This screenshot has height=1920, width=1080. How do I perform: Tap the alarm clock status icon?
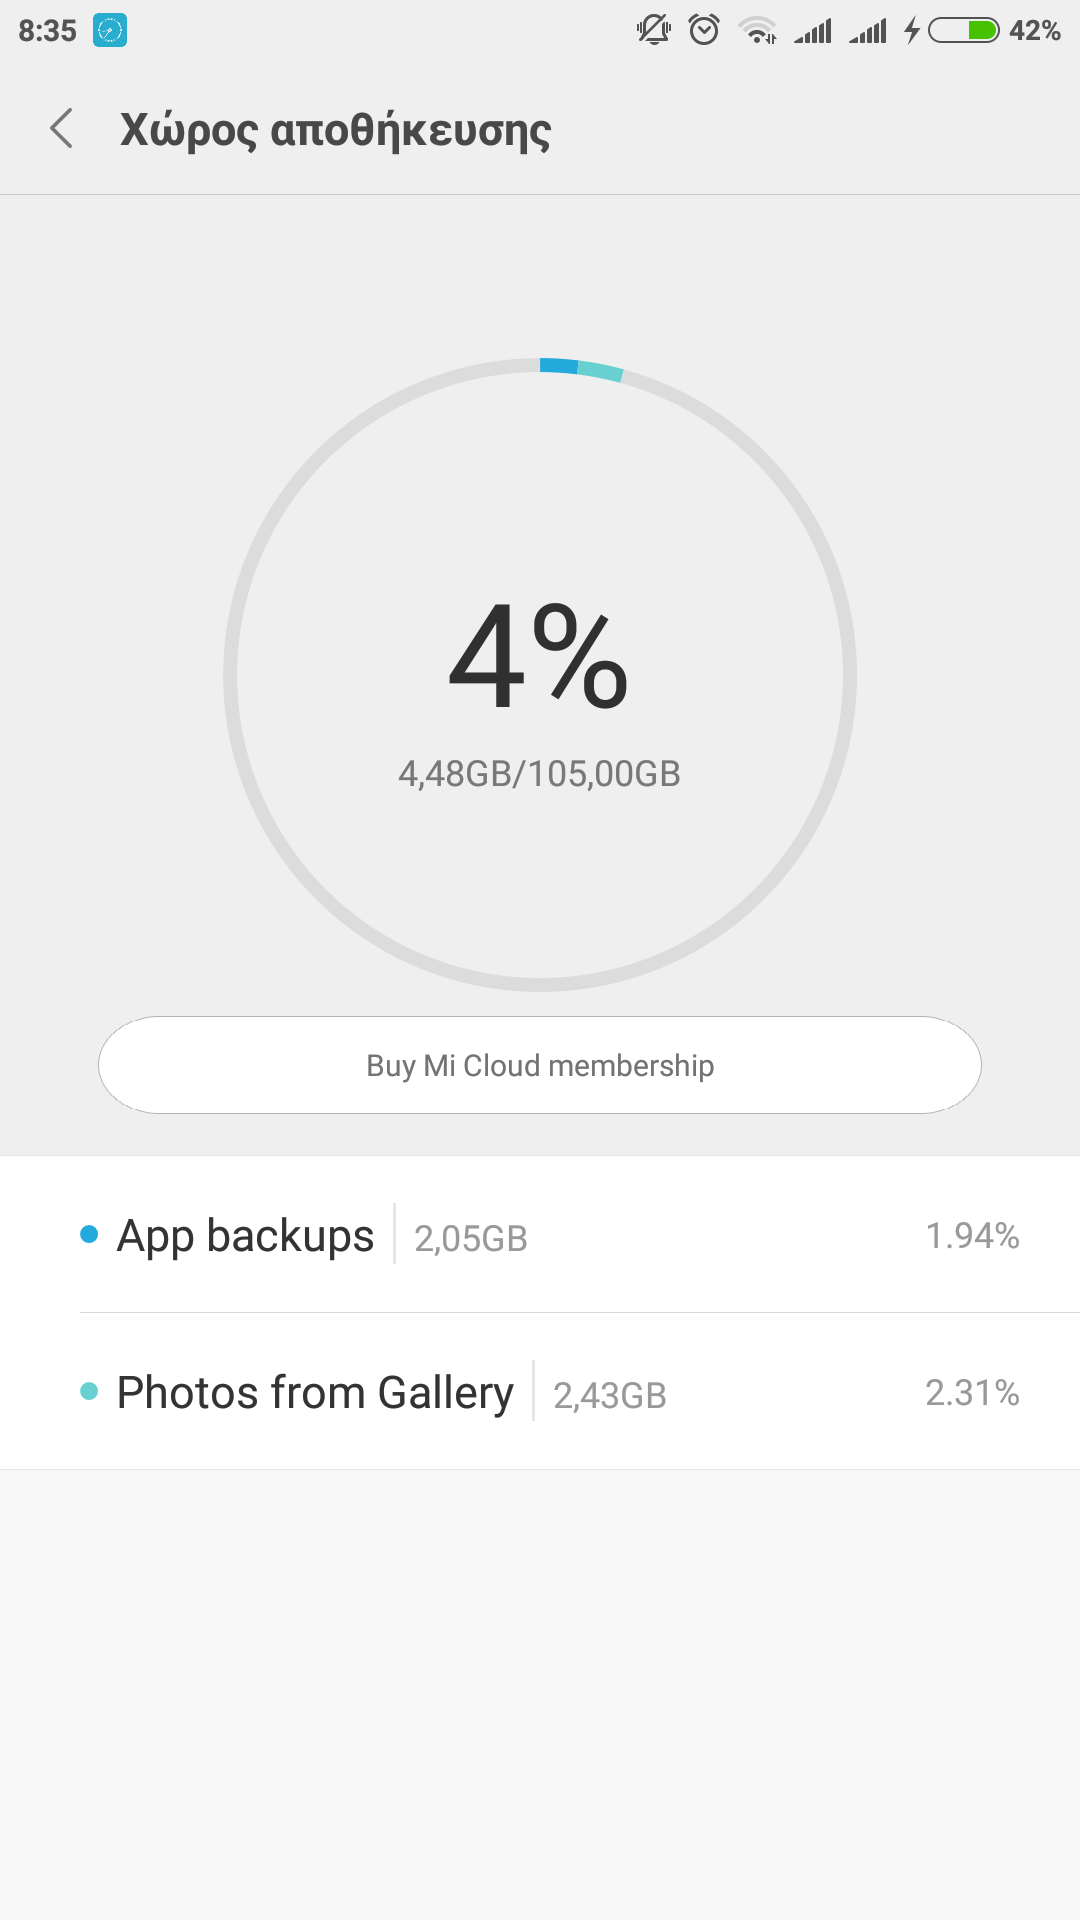click(x=704, y=30)
